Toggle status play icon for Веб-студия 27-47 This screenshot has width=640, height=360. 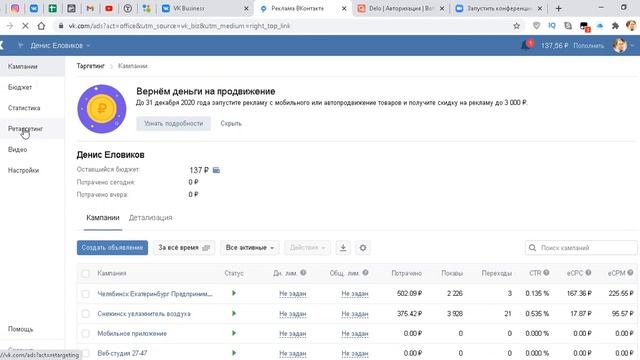pyautogui.click(x=234, y=353)
